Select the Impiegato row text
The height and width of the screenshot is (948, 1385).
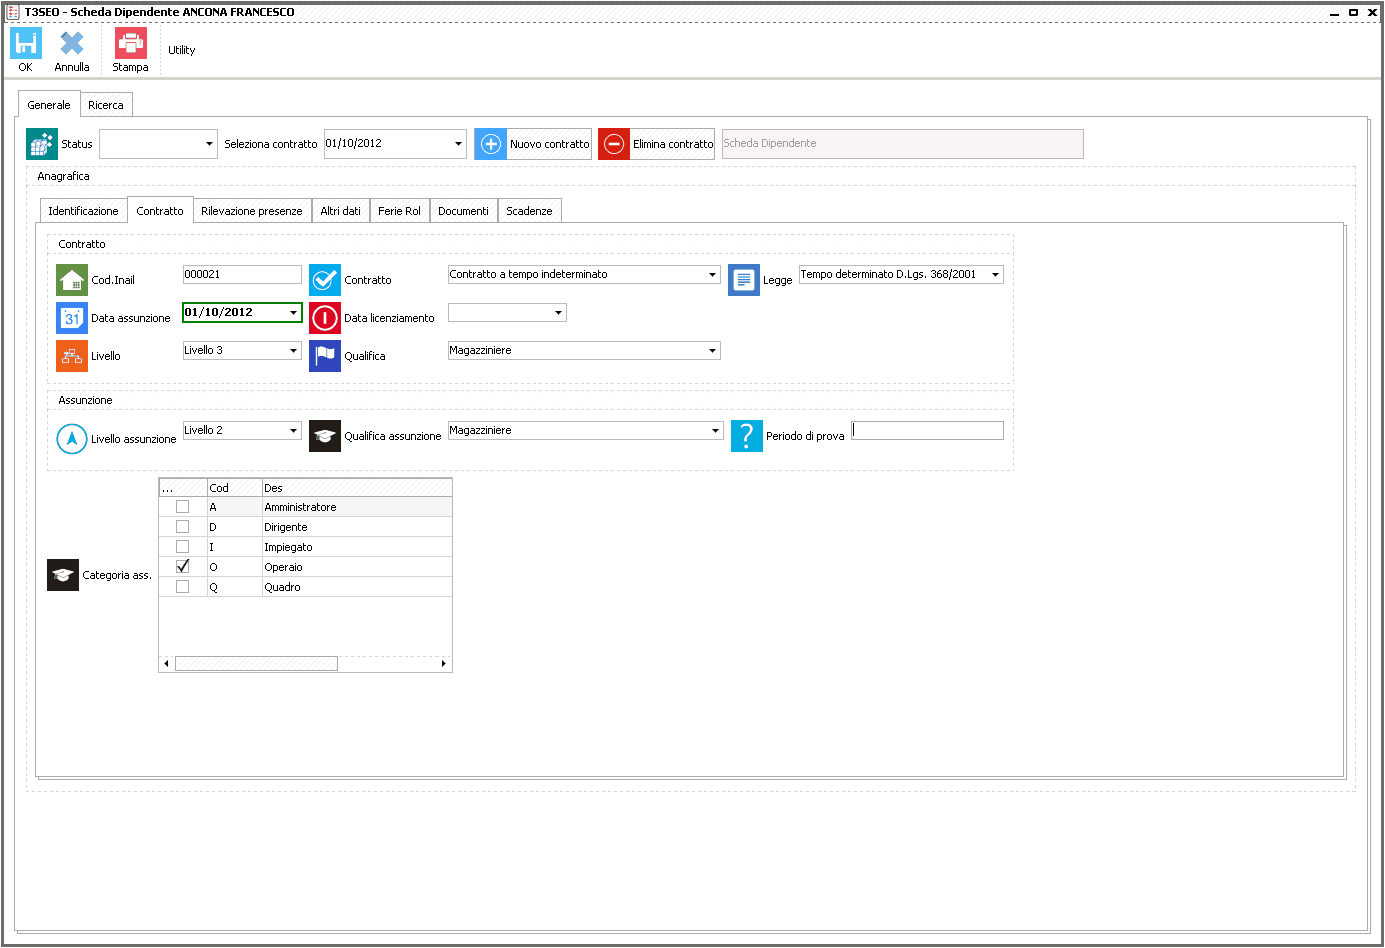coord(288,547)
